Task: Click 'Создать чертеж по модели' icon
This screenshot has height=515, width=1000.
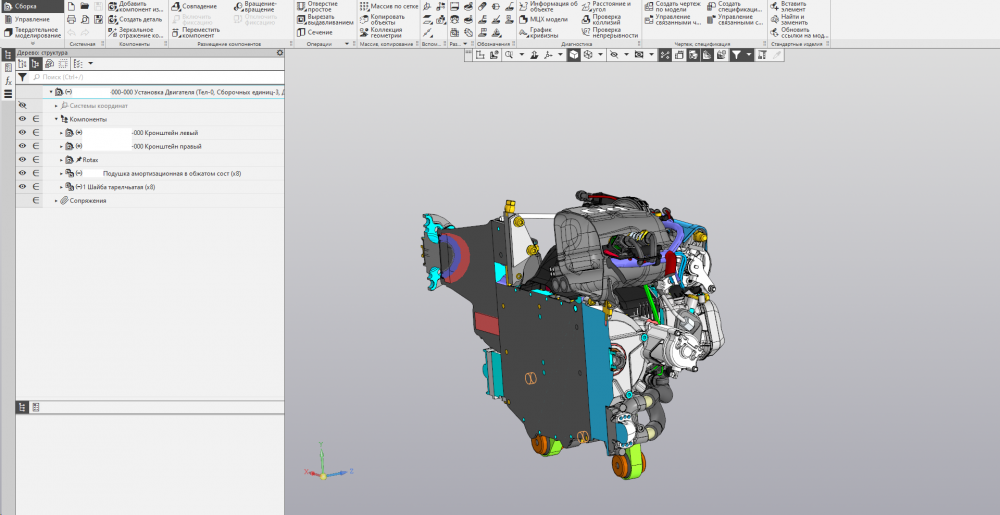Action: click(649, 6)
